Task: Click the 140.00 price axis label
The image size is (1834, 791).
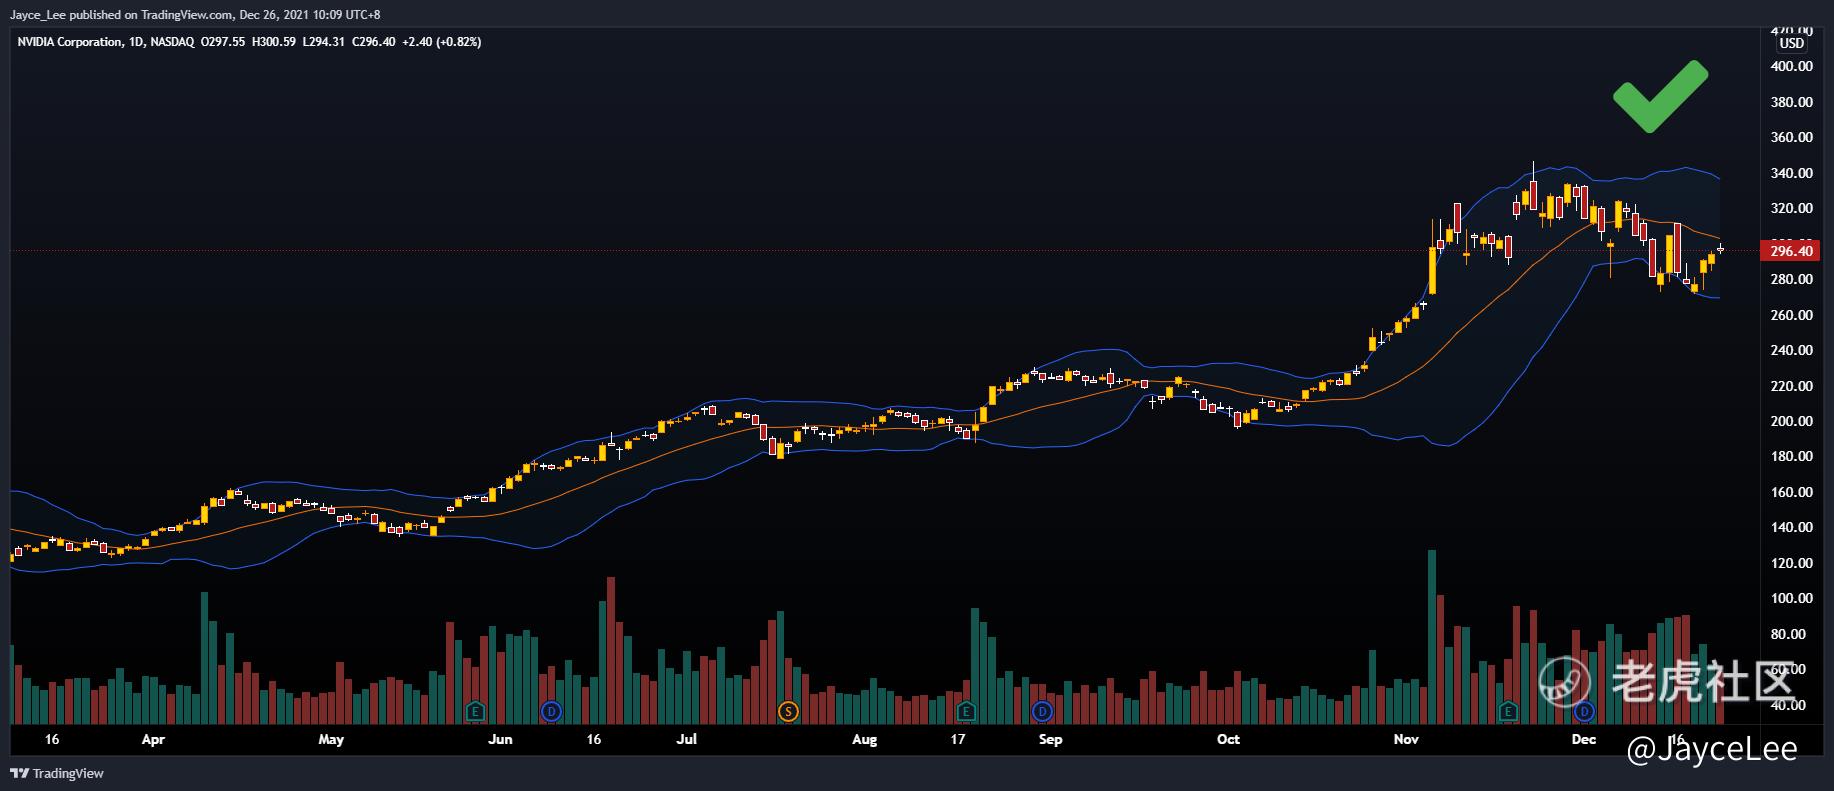Action: pyautogui.click(x=1791, y=527)
